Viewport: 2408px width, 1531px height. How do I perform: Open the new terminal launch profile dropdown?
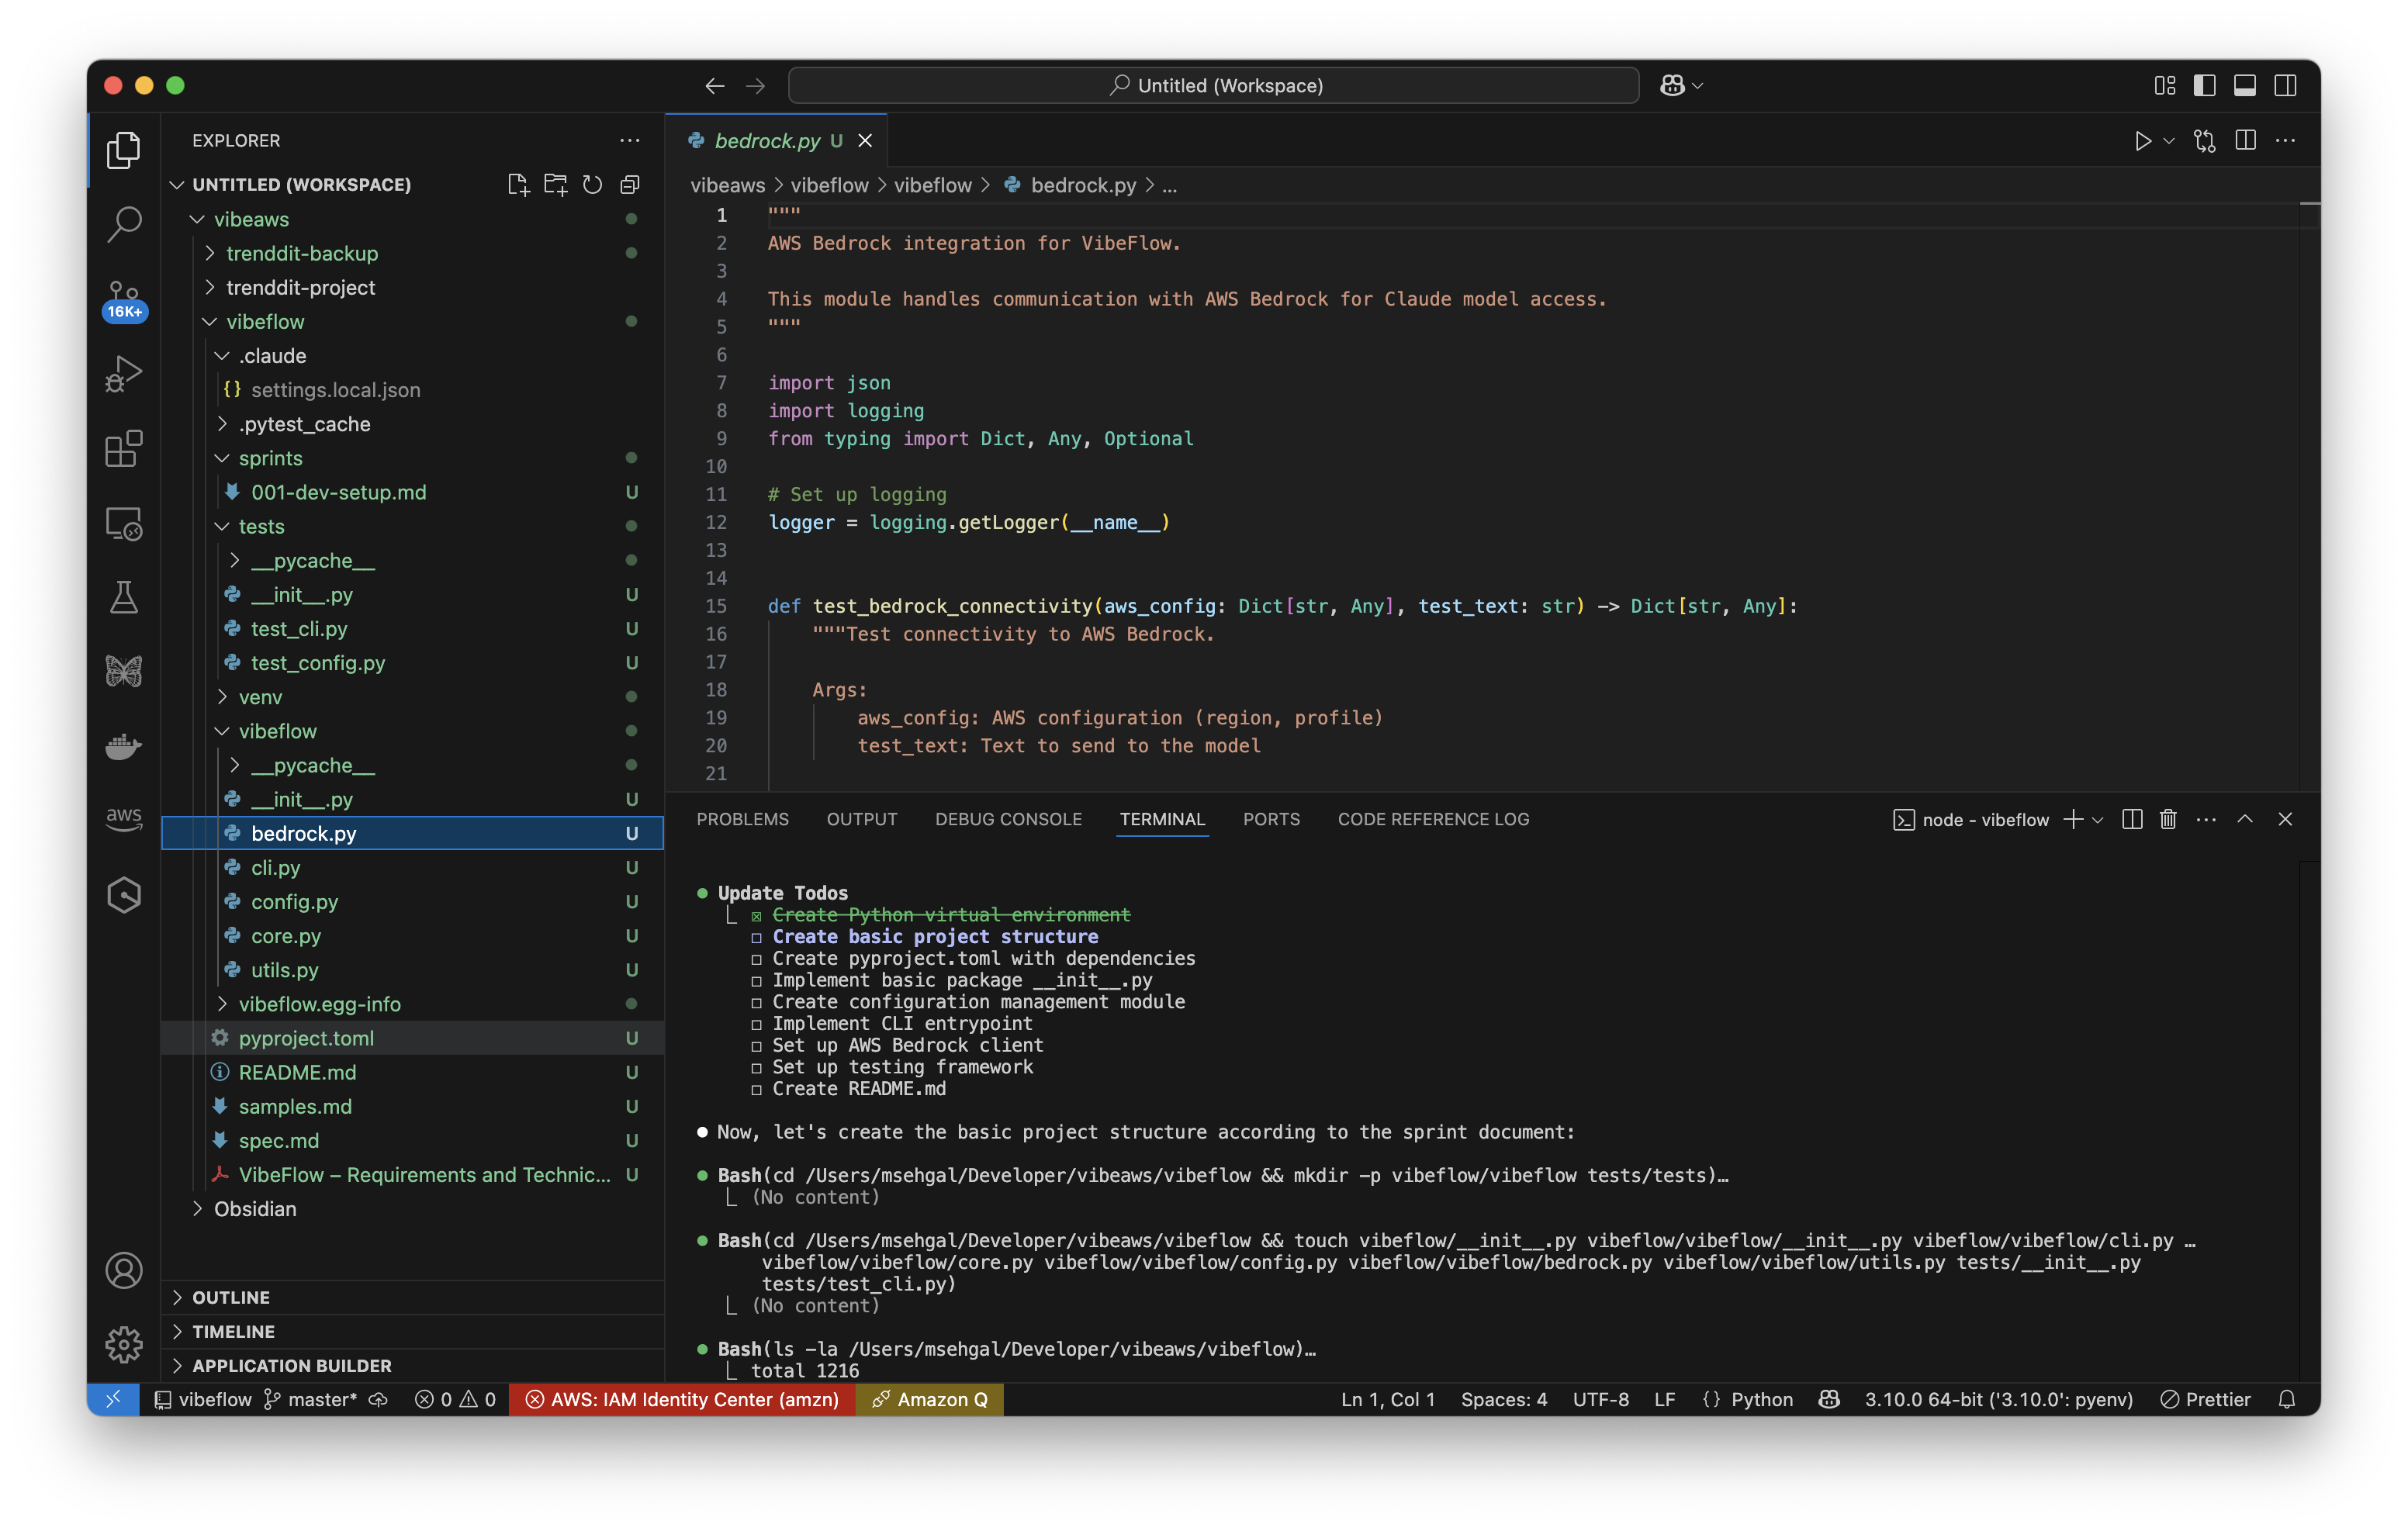click(x=2098, y=819)
